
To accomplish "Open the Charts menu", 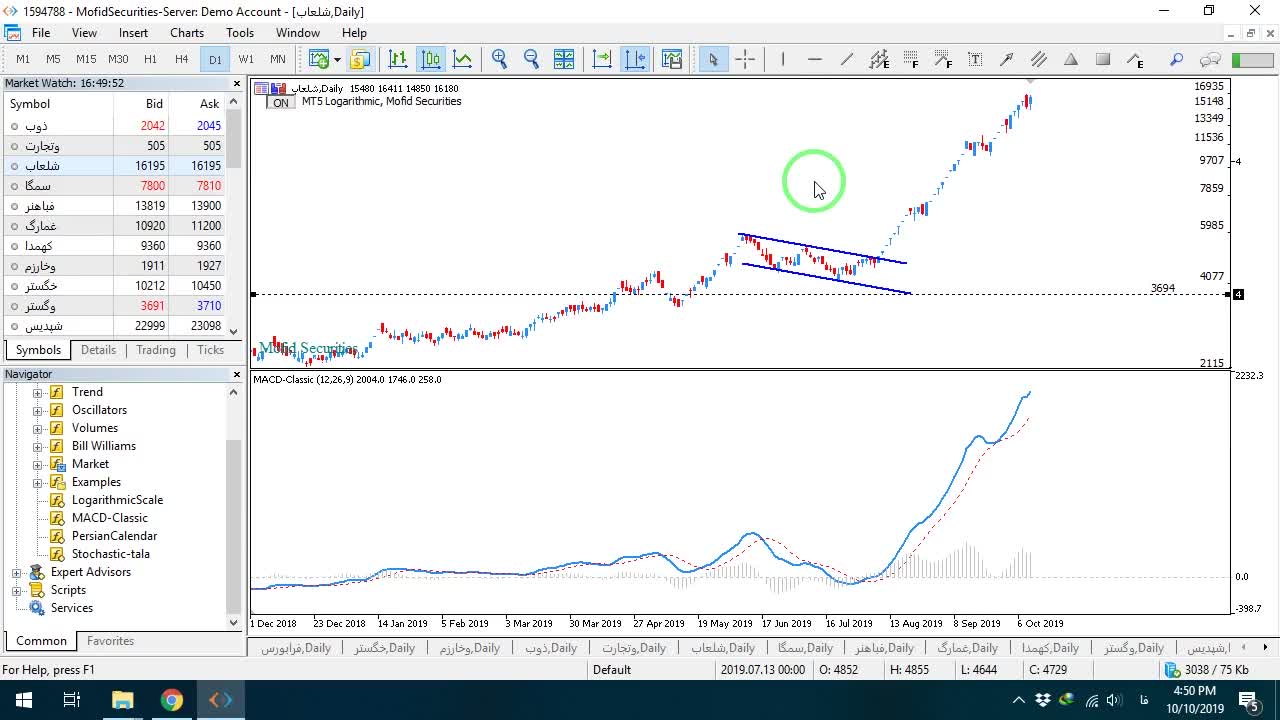I will coord(187,33).
